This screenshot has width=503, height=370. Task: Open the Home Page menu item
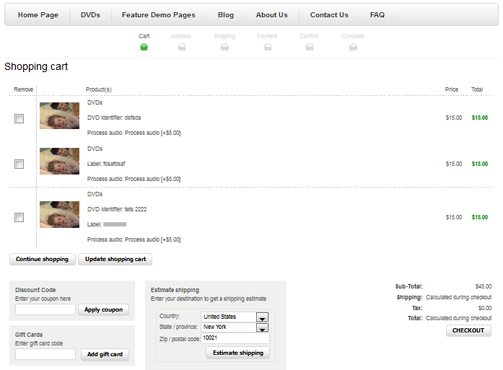pyautogui.click(x=38, y=15)
